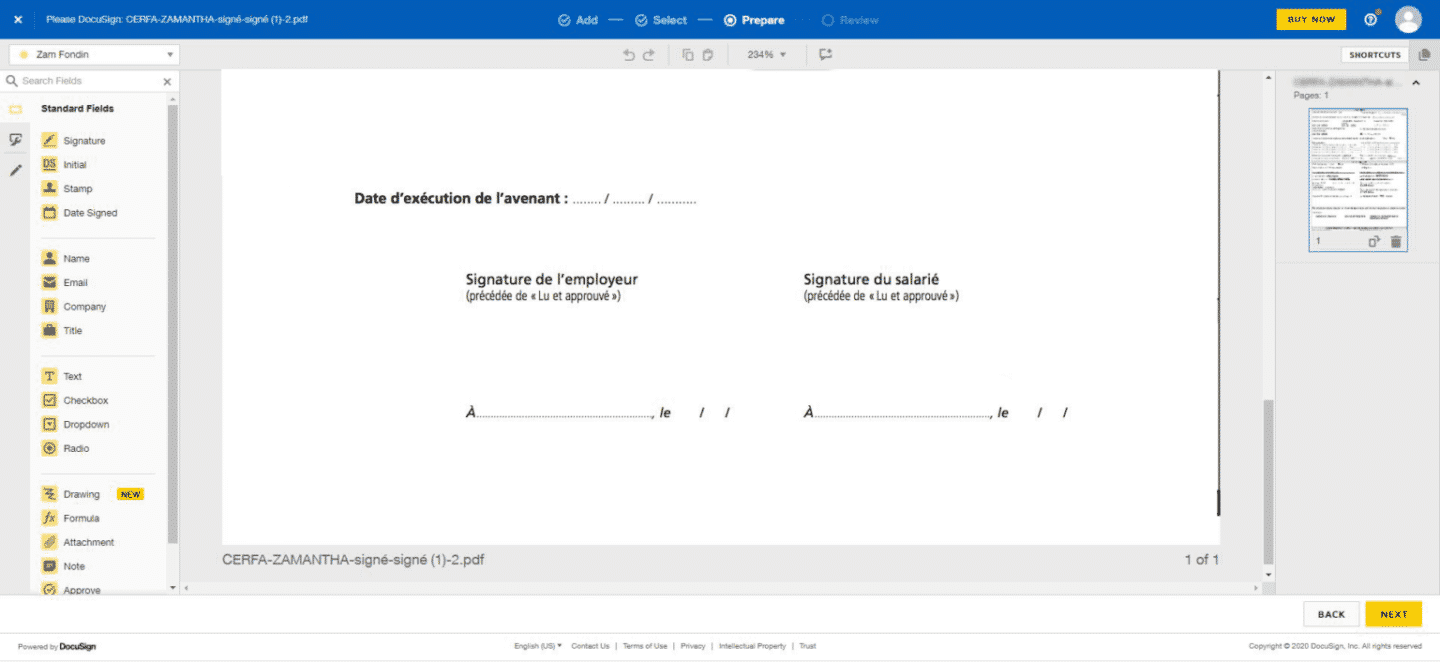Switch to the custom fields sidebar tab

coord(15,140)
